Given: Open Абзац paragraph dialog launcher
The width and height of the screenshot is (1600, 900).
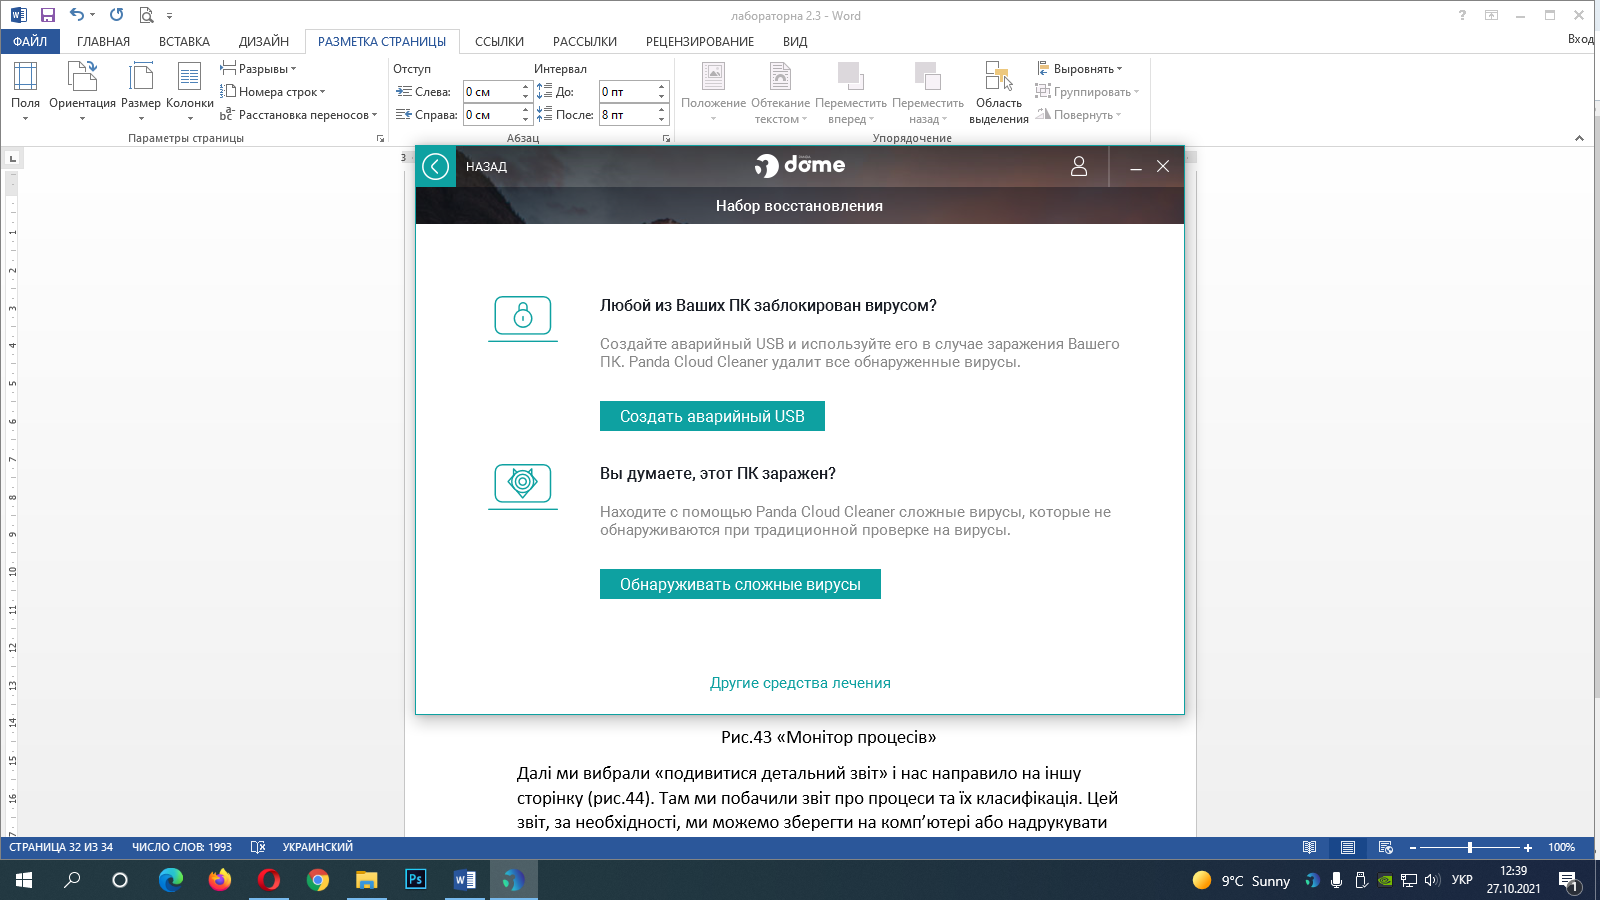Looking at the screenshot, I should [x=666, y=138].
